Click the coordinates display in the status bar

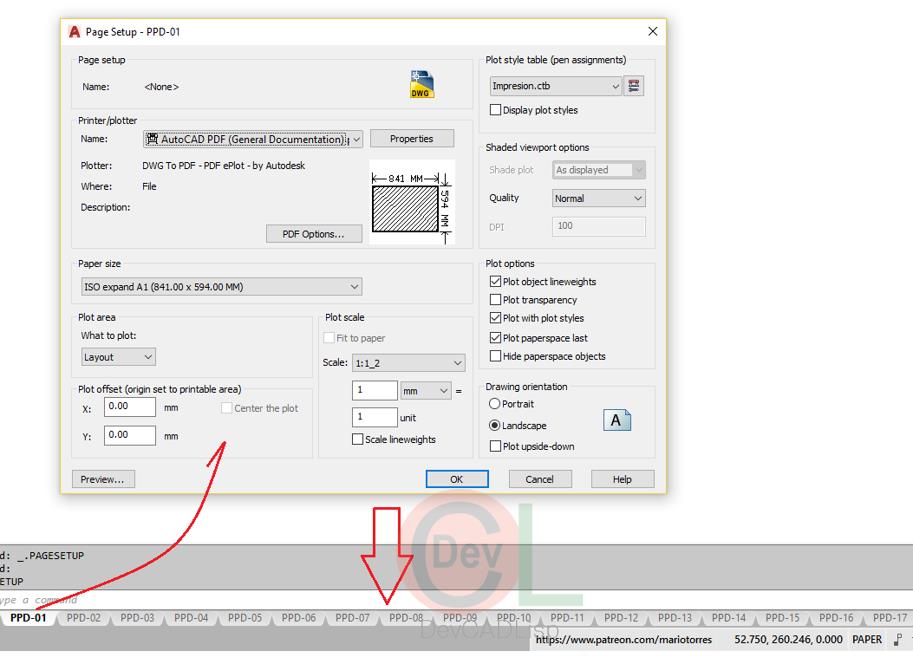(x=789, y=638)
